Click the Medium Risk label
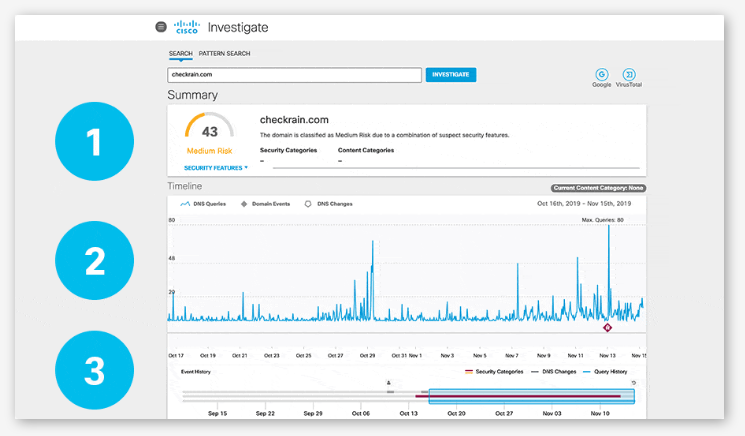 [x=210, y=151]
